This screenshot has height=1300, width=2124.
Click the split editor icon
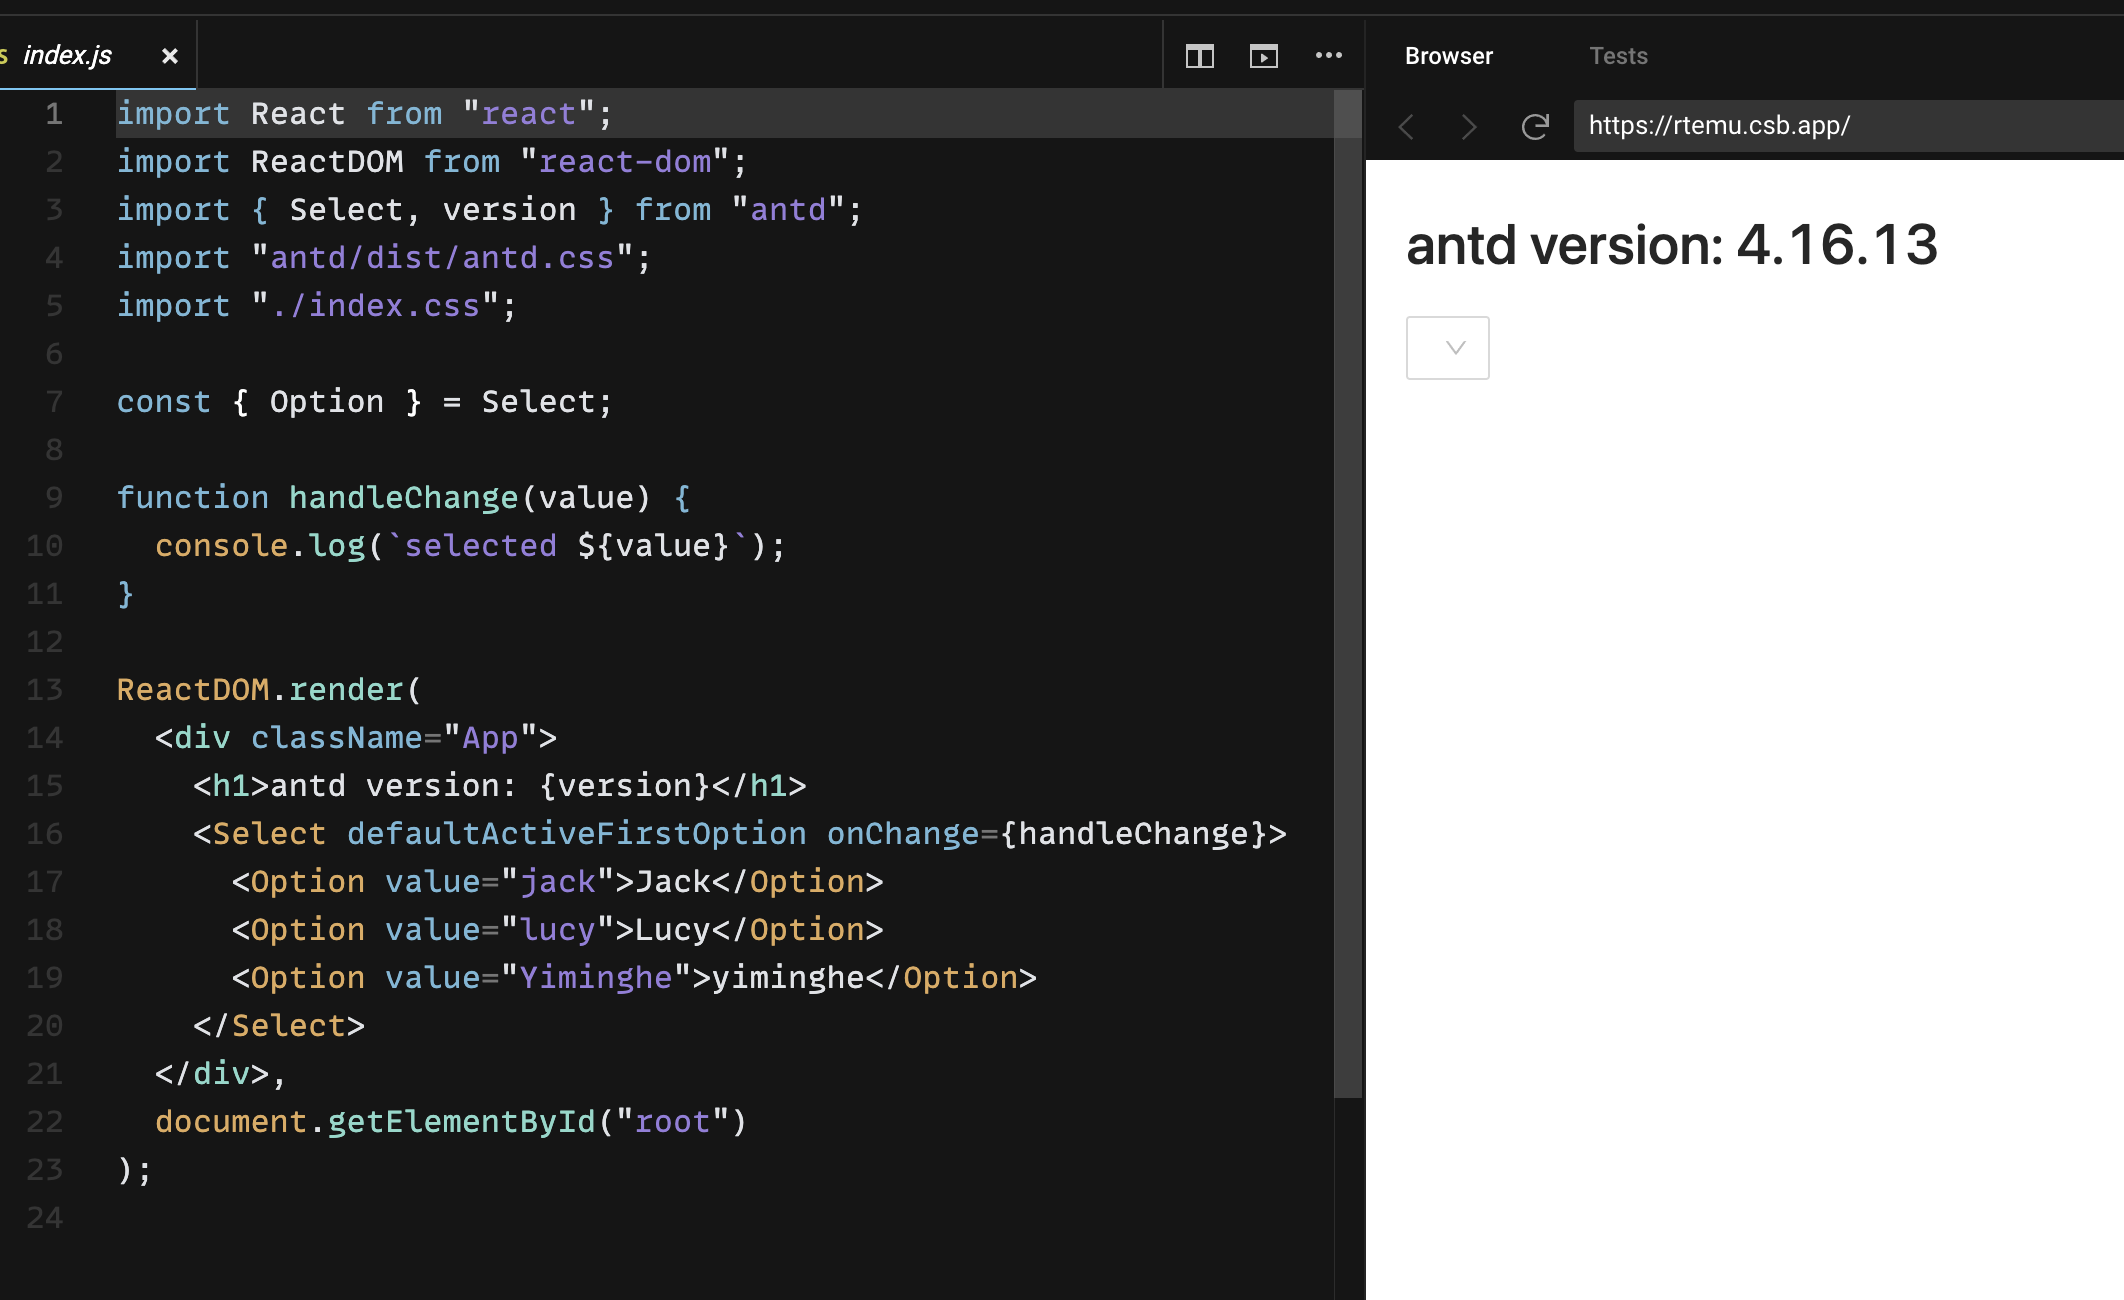click(x=1199, y=56)
